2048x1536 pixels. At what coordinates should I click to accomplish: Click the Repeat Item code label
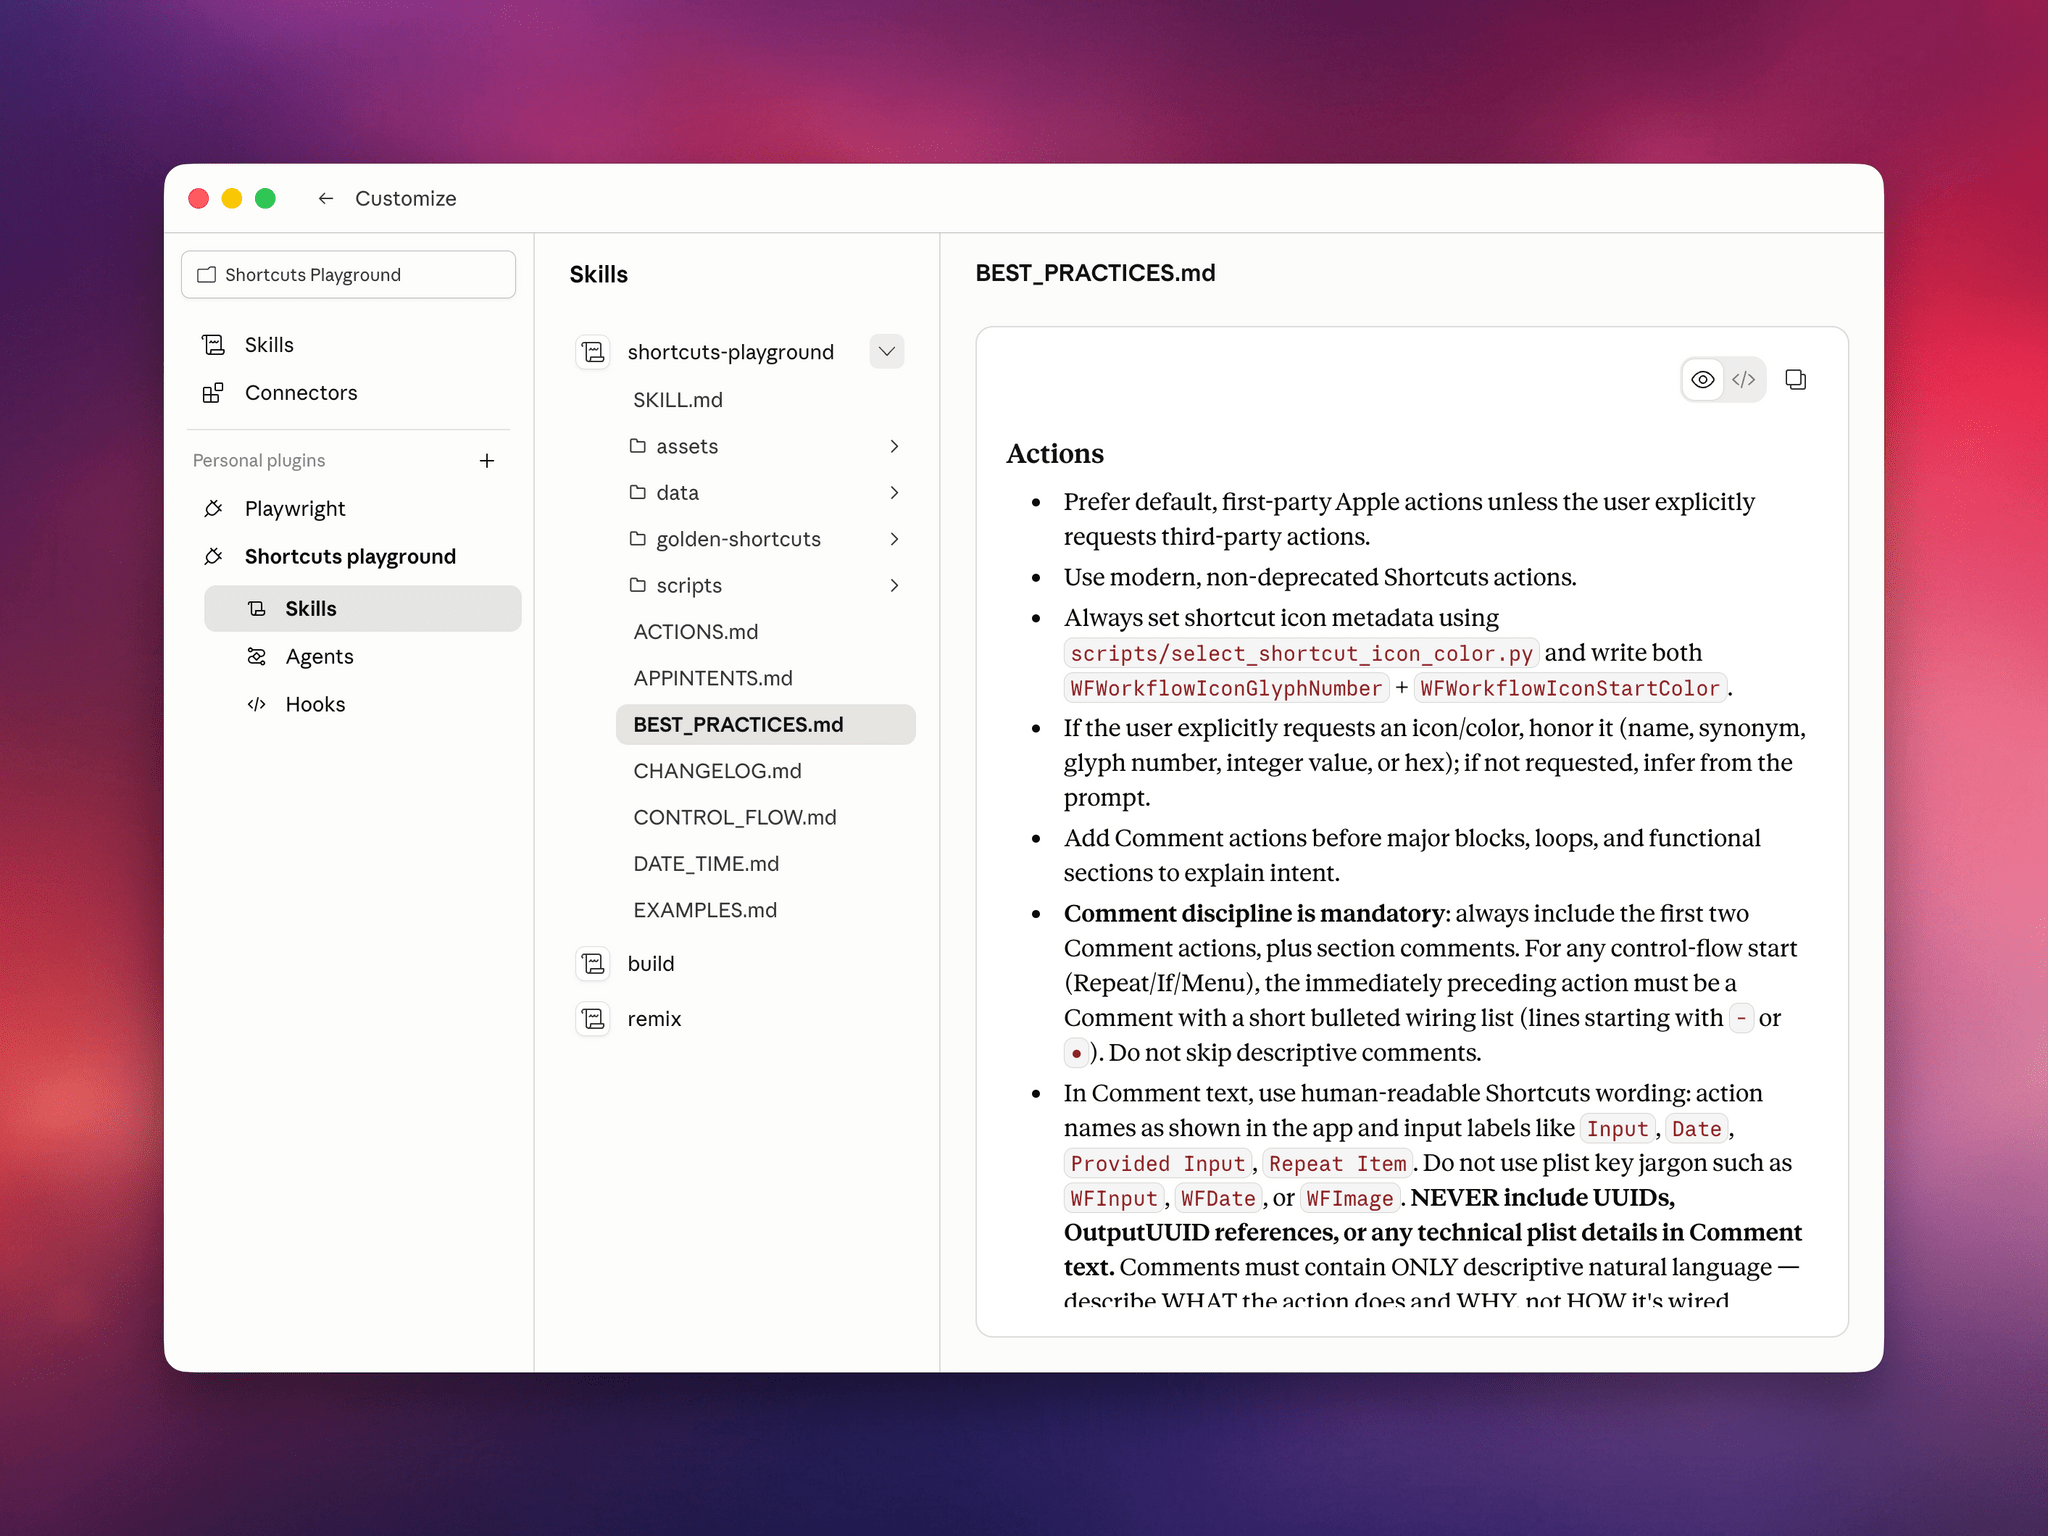pyautogui.click(x=1338, y=1163)
